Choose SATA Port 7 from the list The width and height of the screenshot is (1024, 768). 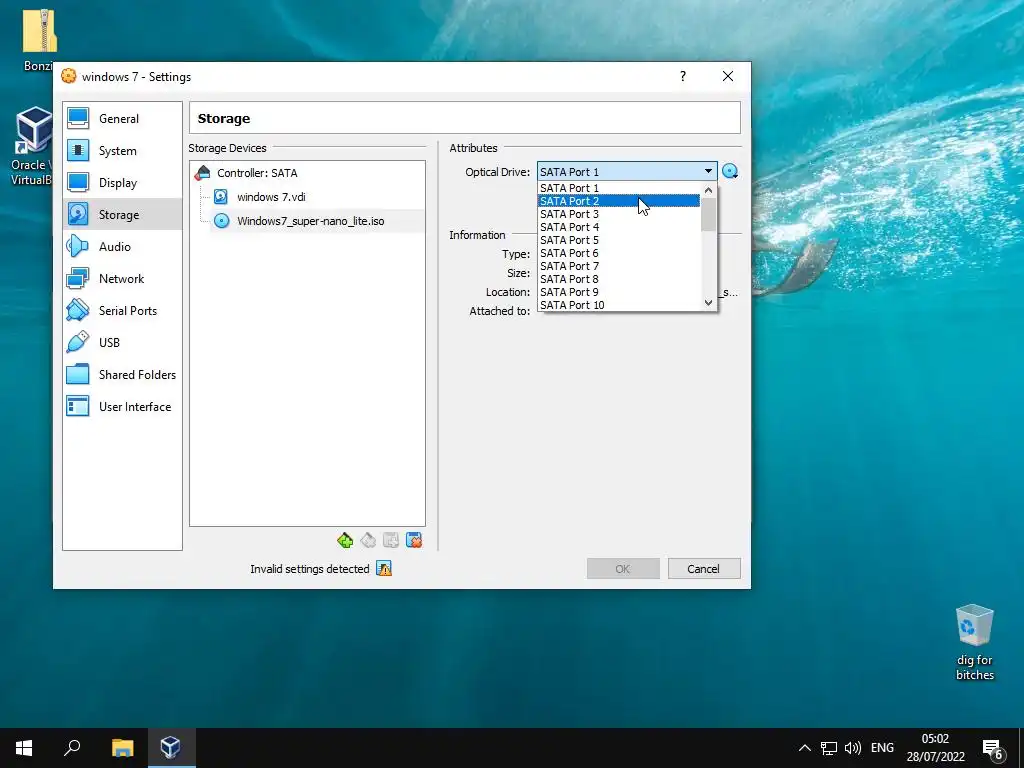point(619,266)
